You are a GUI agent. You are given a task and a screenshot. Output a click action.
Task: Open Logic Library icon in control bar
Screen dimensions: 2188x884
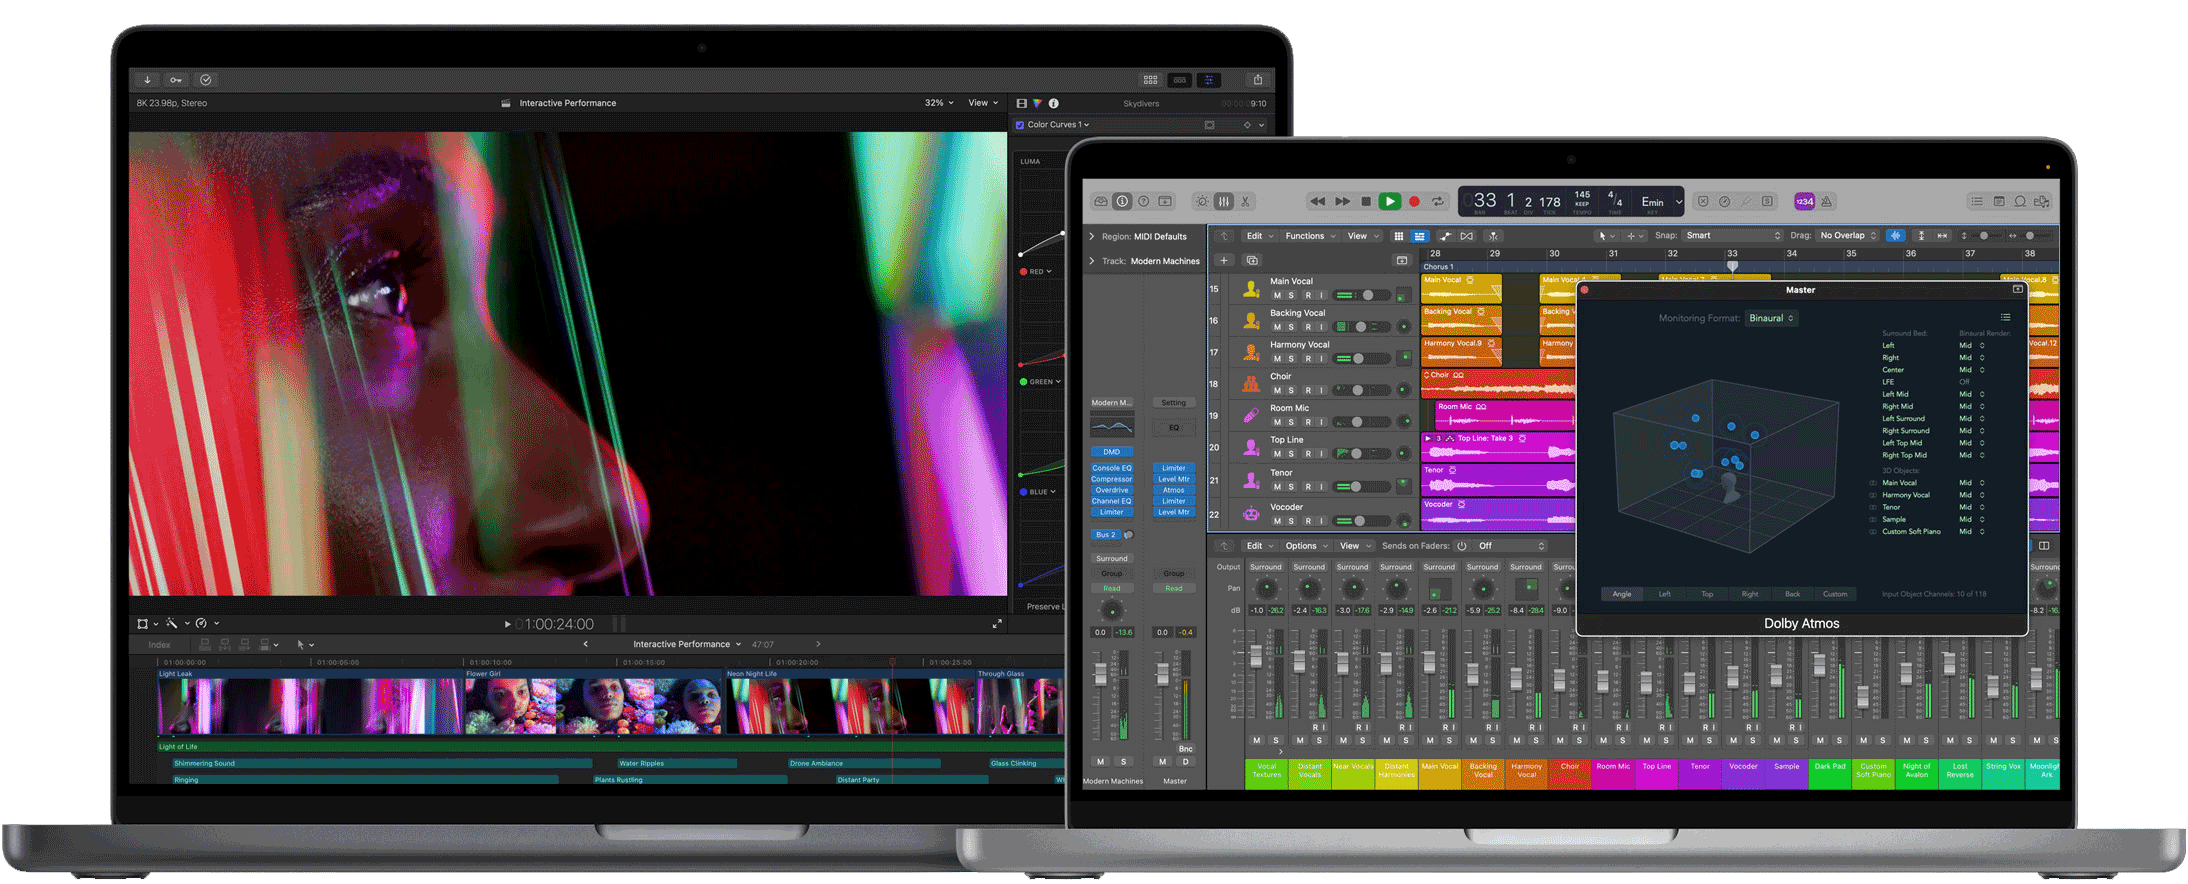click(x=1101, y=201)
